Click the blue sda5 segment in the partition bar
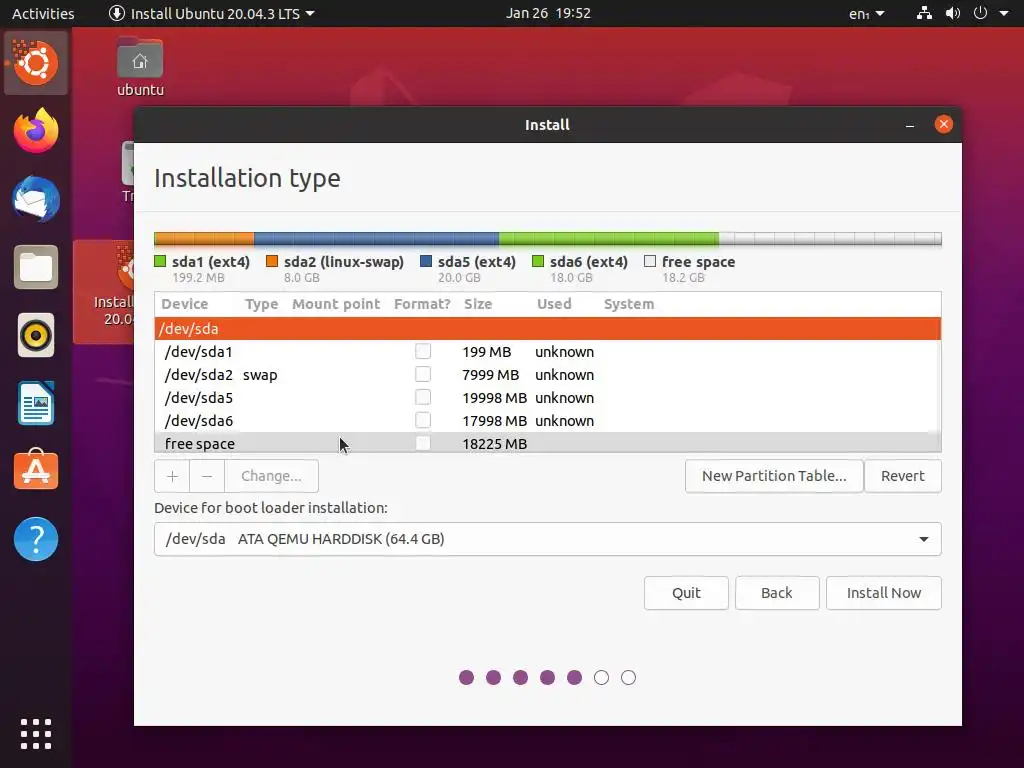Viewport: 1024px width, 768px height. coord(376,238)
